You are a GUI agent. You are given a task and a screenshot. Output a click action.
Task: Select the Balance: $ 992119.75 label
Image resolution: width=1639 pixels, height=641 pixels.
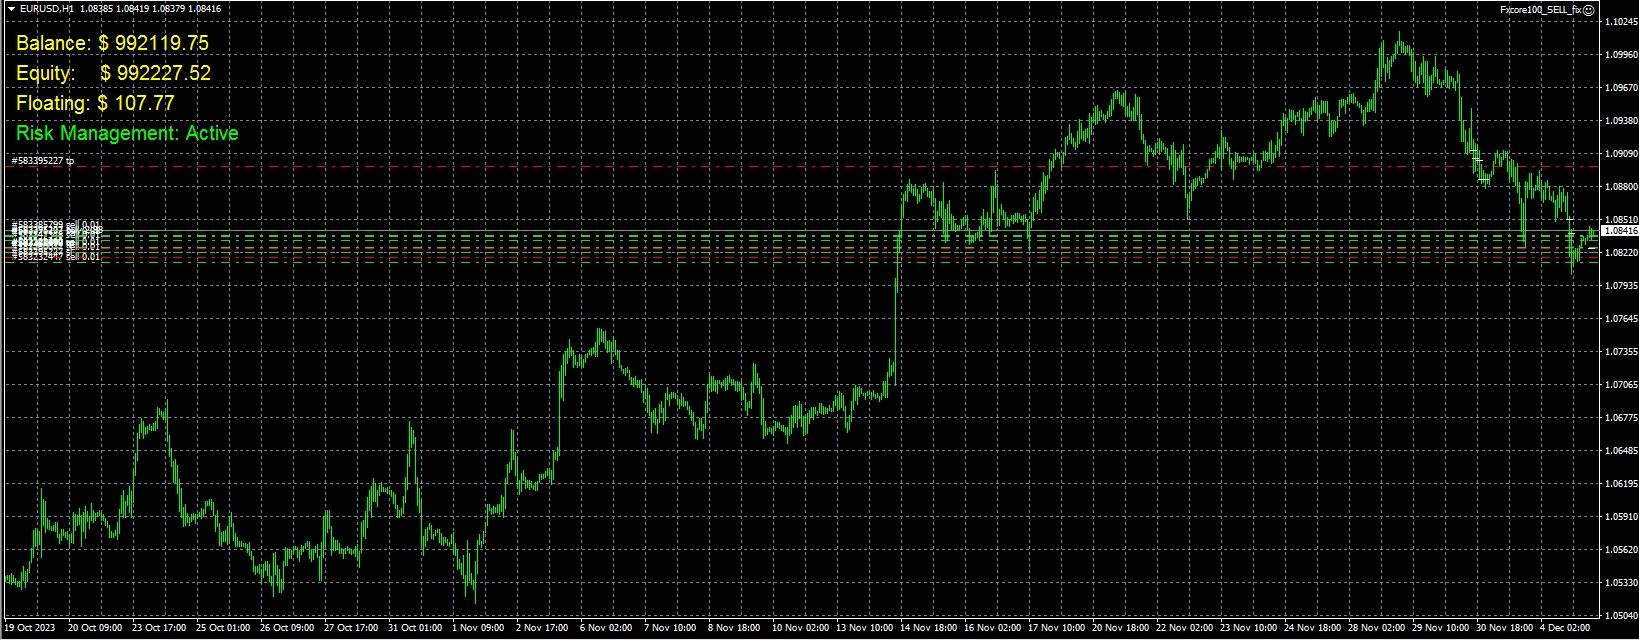click(112, 43)
